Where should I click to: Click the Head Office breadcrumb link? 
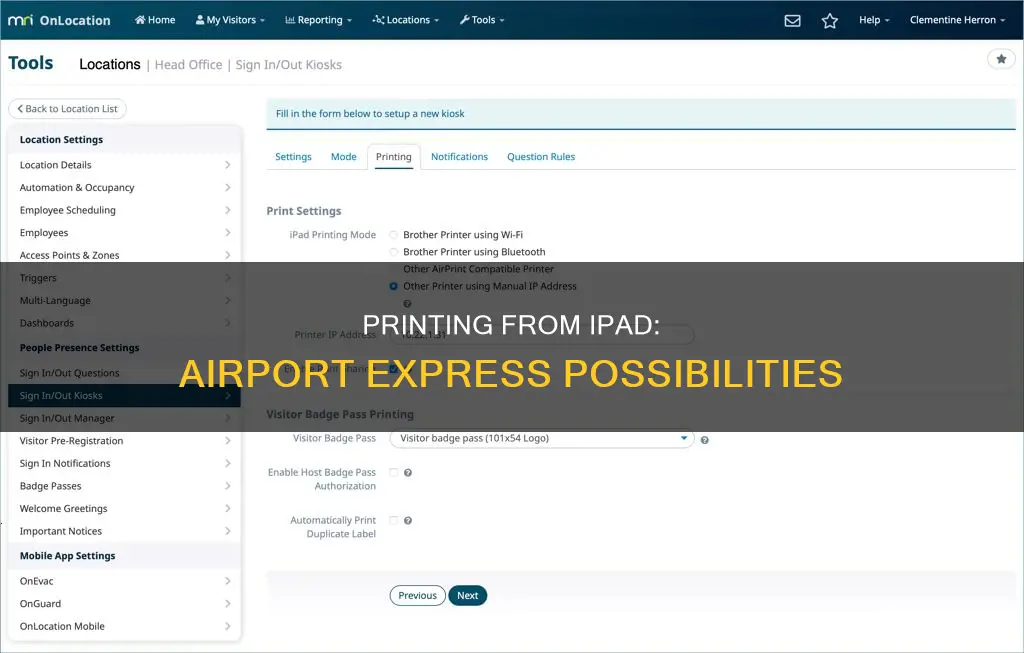[188, 65]
